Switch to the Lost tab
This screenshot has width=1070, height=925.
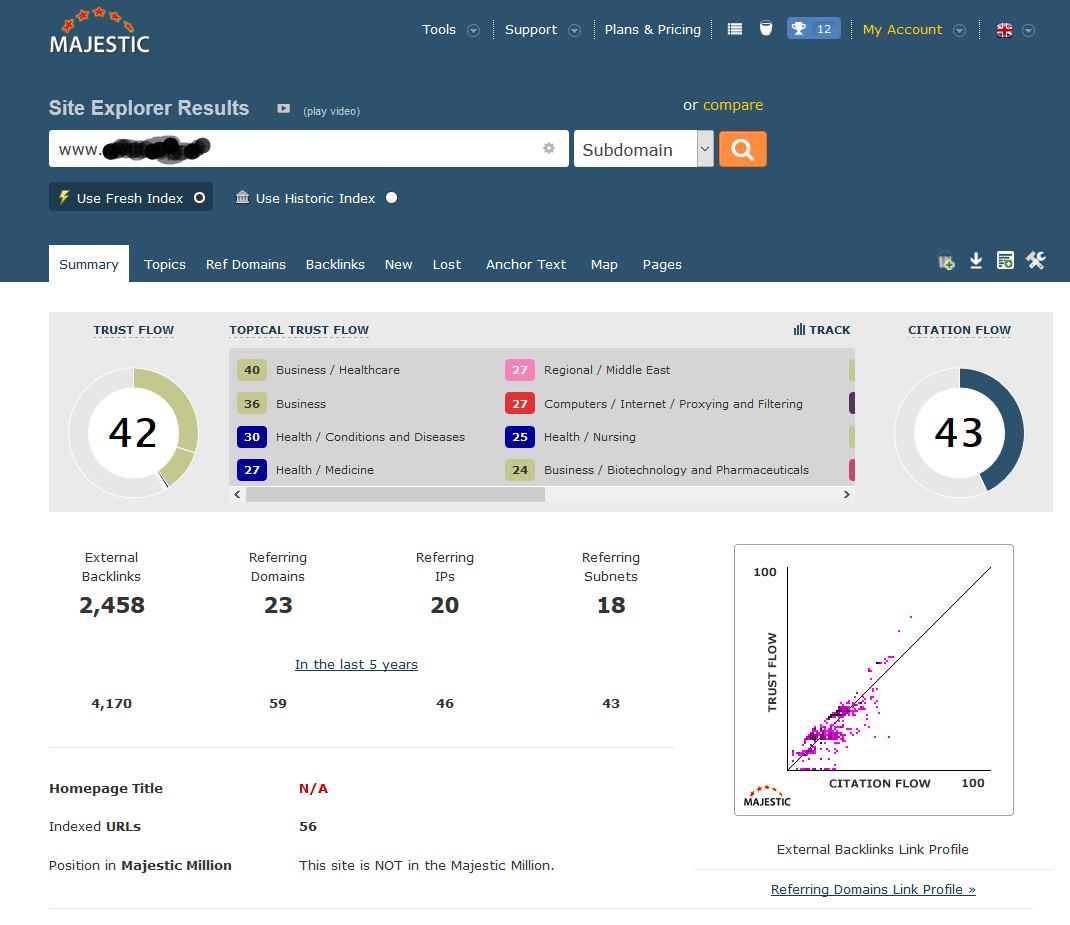[447, 264]
